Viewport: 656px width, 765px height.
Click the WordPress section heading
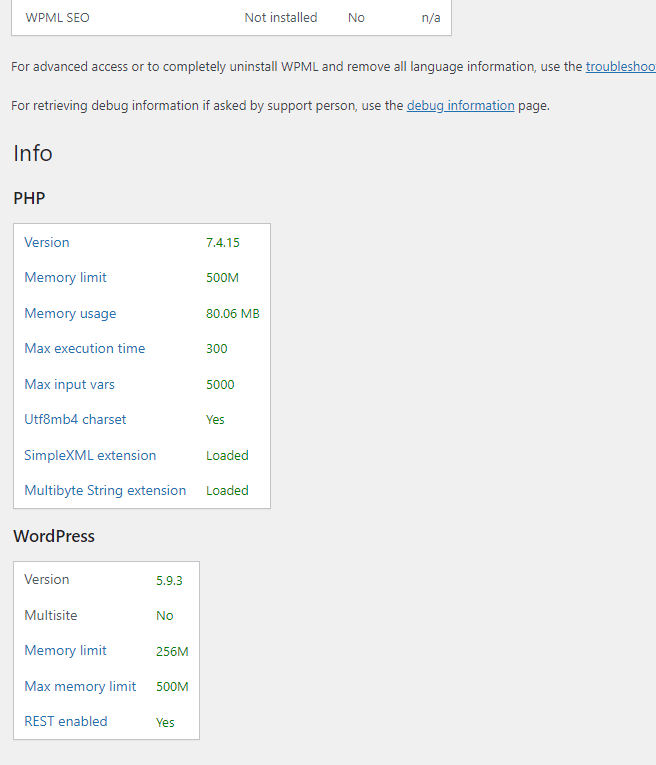click(x=54, y=536)
